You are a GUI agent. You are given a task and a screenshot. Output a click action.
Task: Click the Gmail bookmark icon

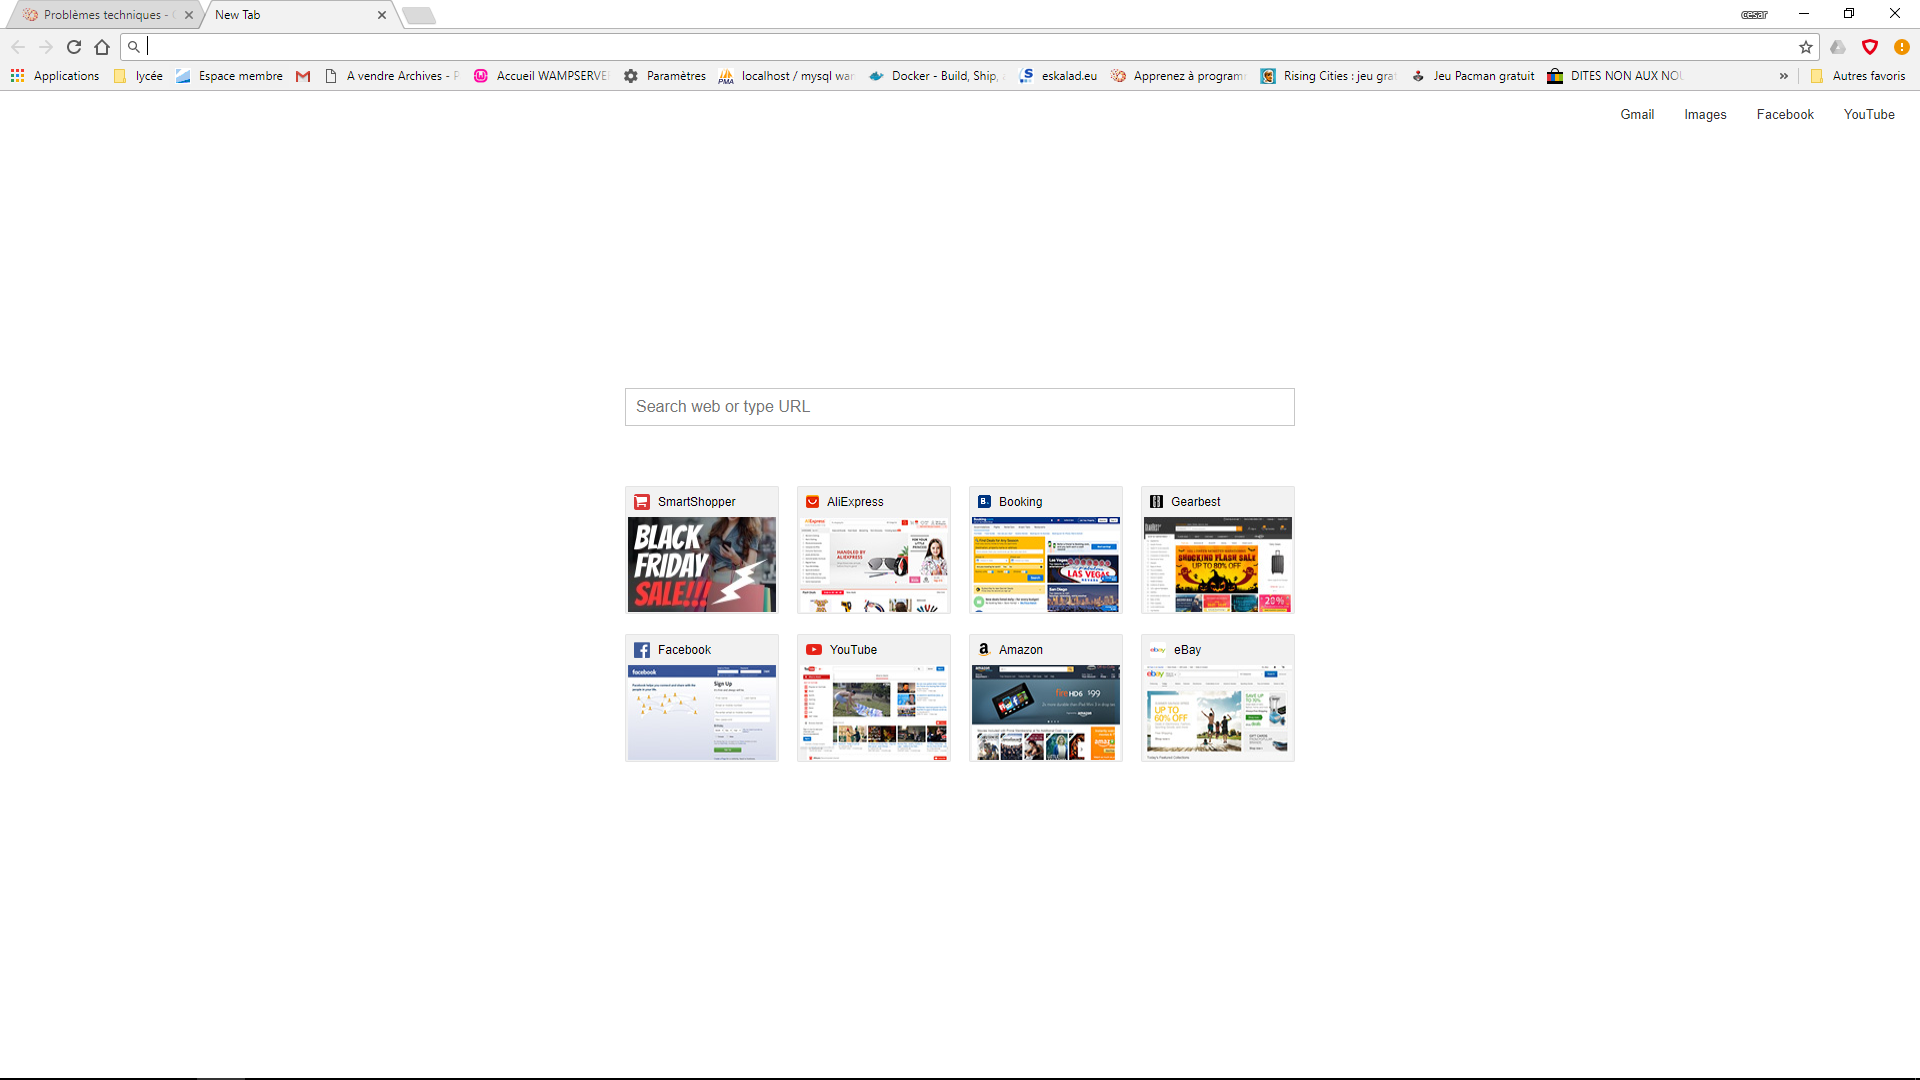(x=303, y=76)
